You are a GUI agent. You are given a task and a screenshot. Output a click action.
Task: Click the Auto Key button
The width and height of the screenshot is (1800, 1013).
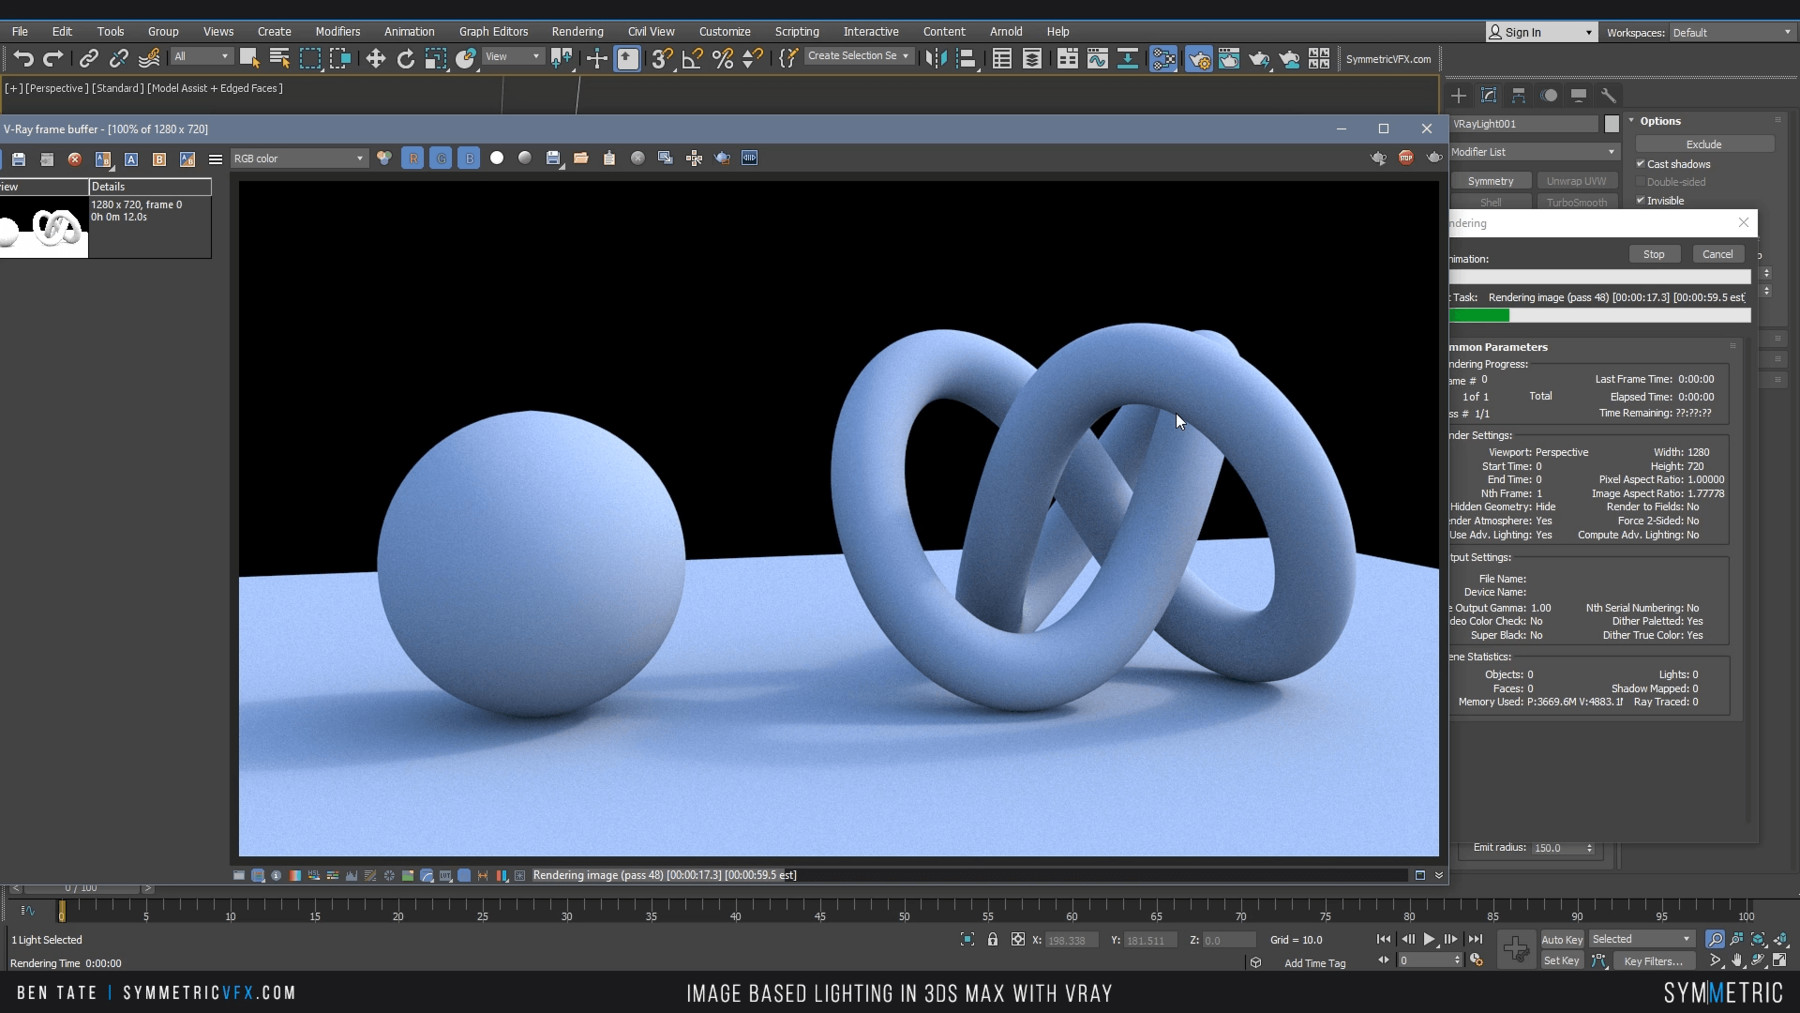(1562, 939)
